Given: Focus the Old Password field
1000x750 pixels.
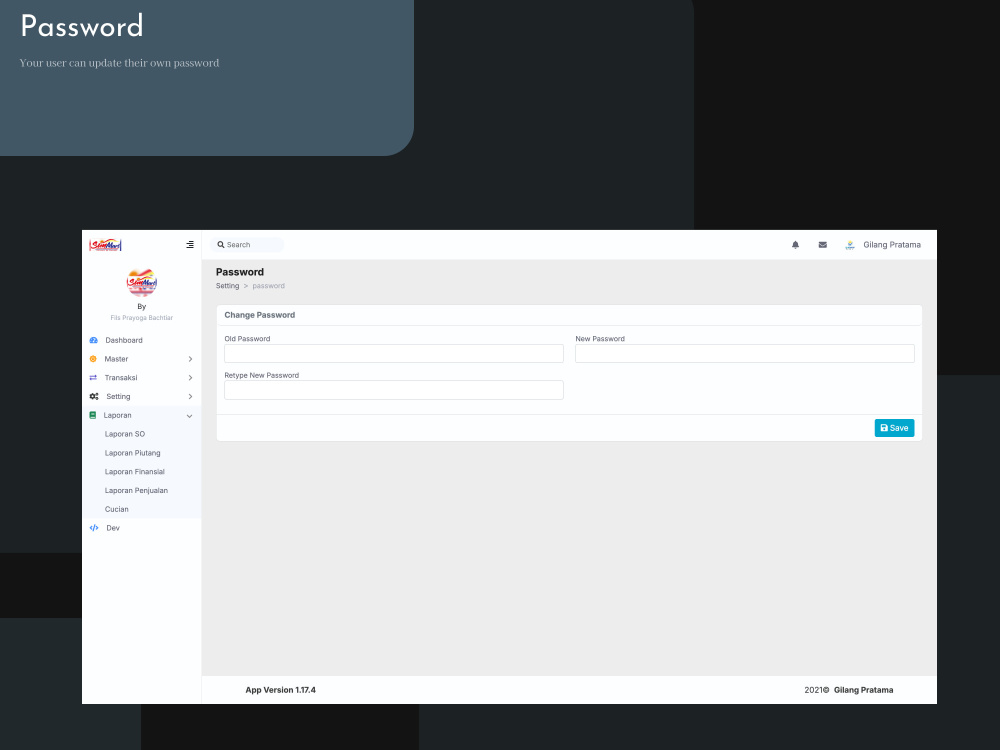Looking at the screenshot, I should coord(393,353).
